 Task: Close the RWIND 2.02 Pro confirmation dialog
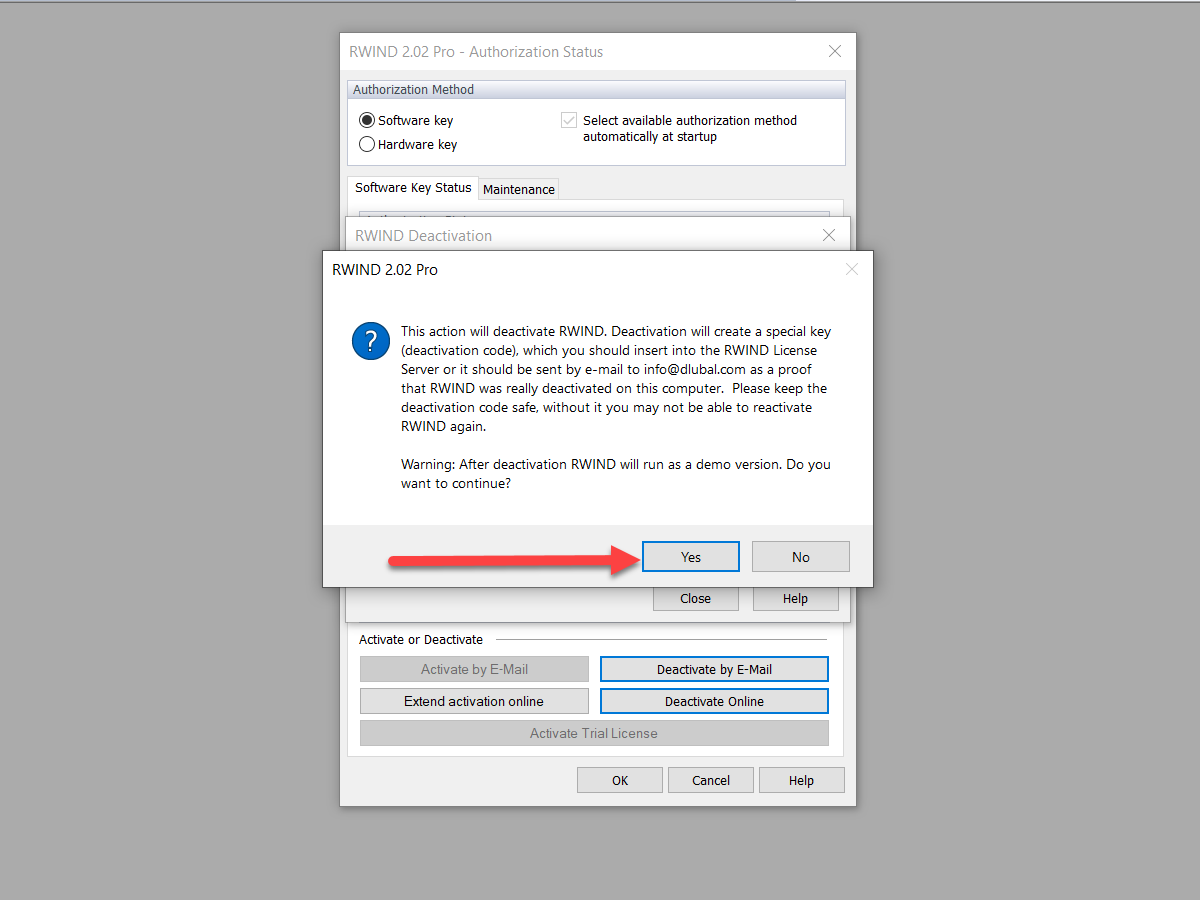pos(851,269)
